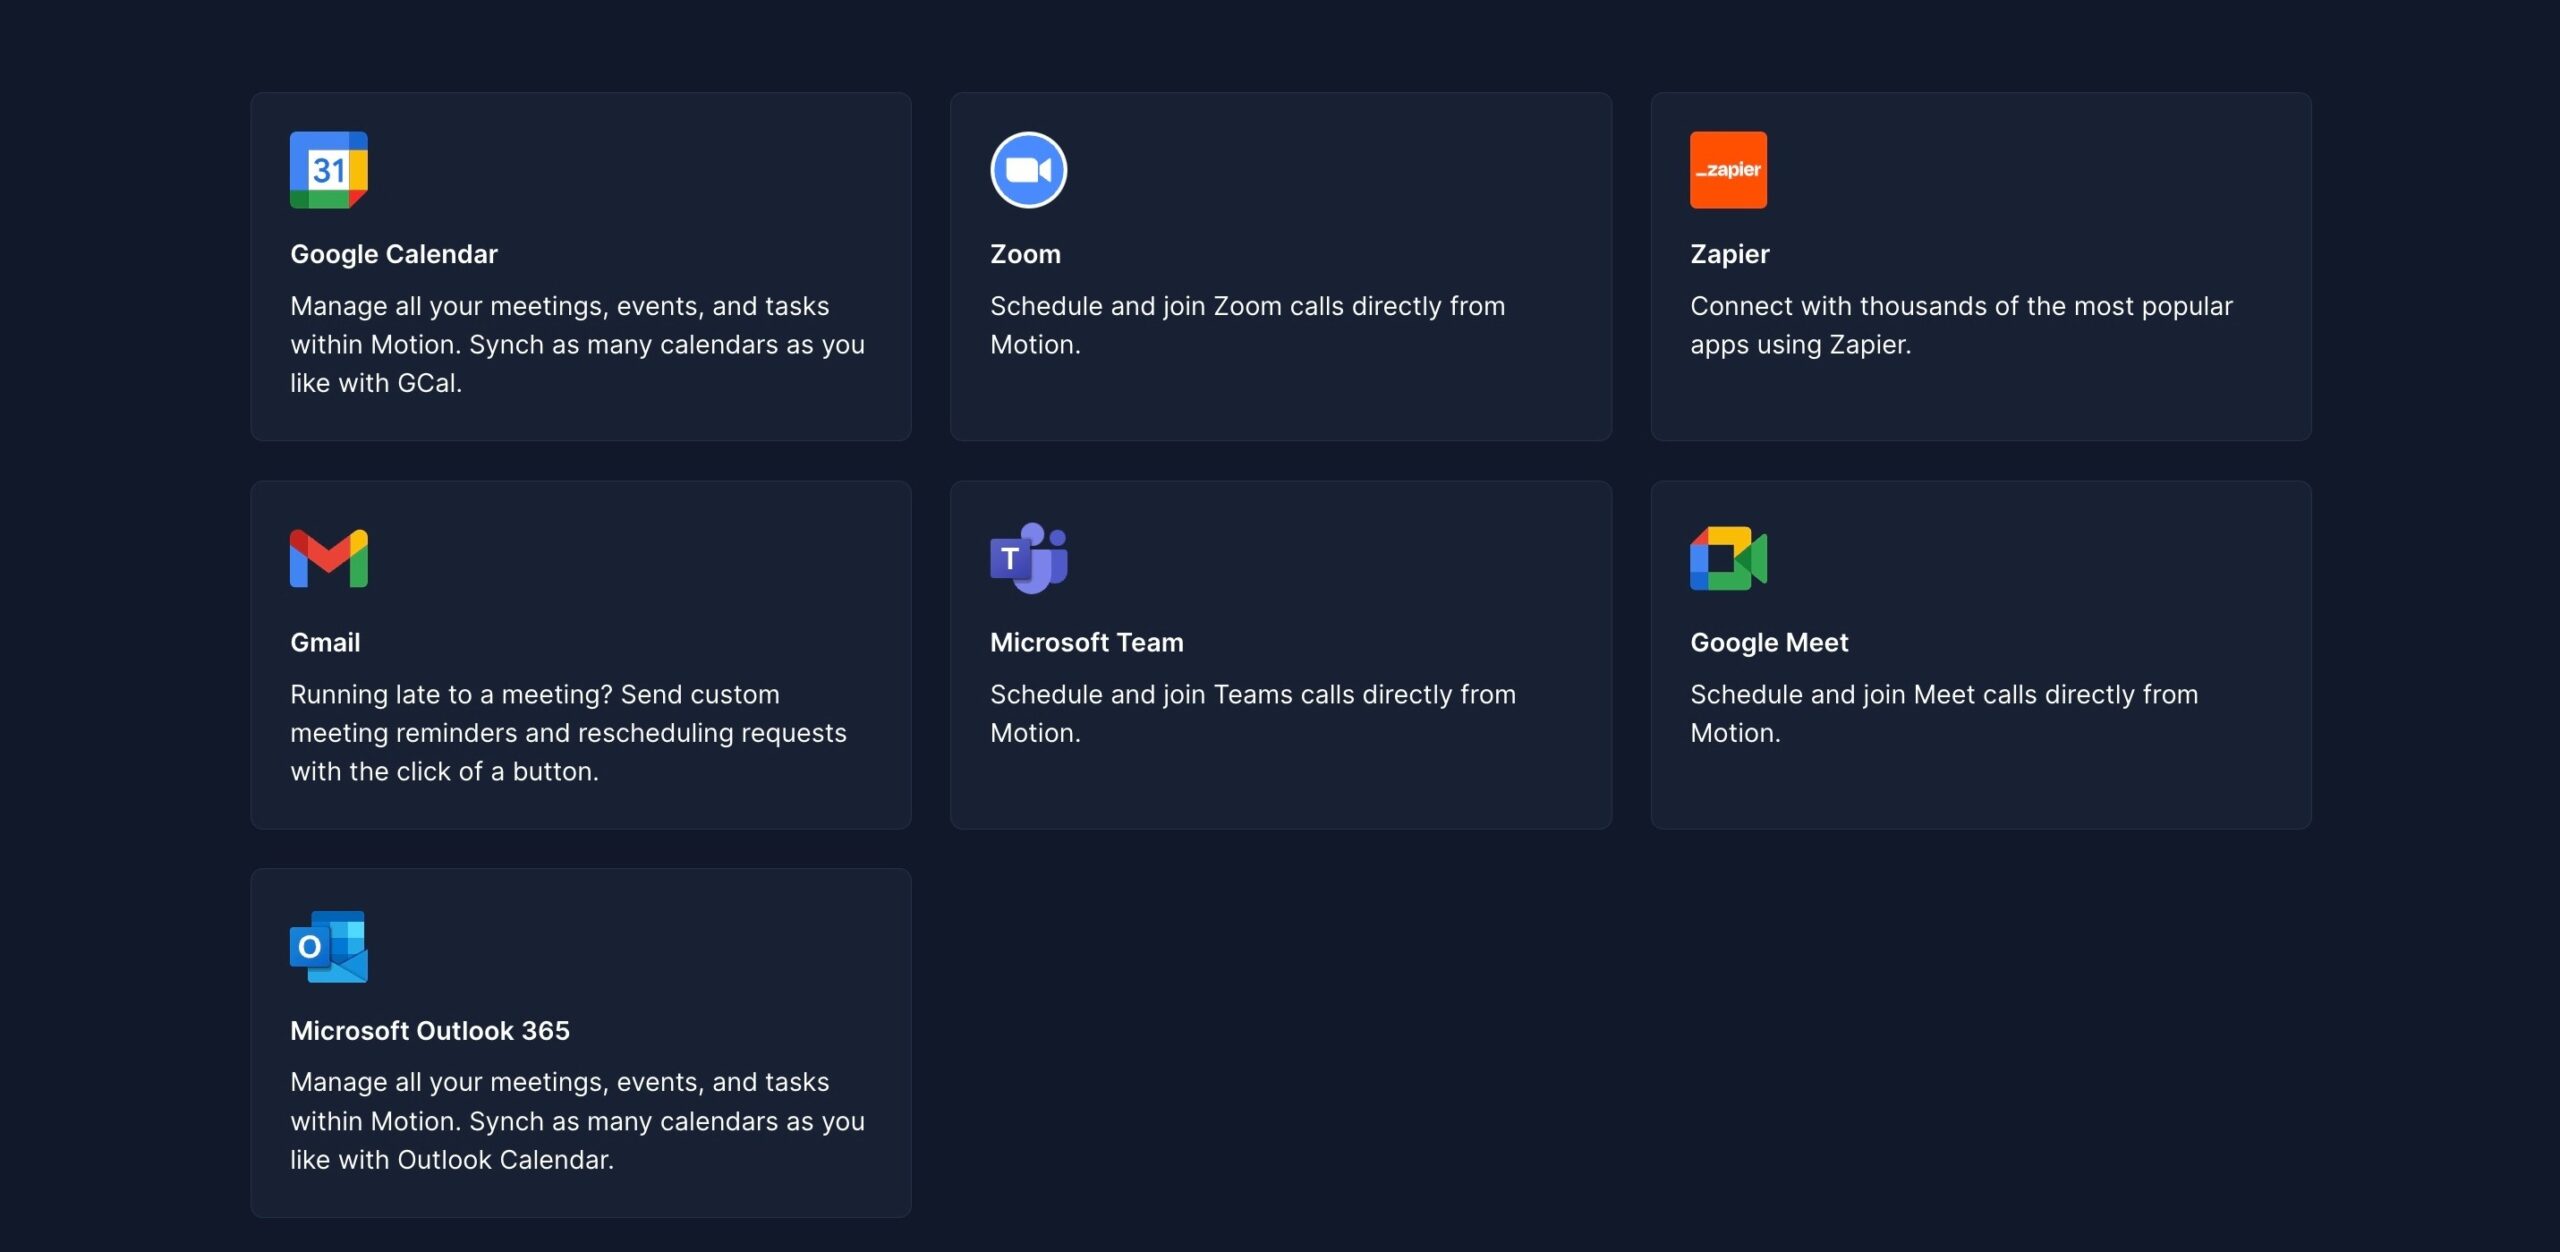Click 'Schedule and join Teams calls' text
The height and width of the screenshot is (1252, 2560).
click(x=1252, y=713)
